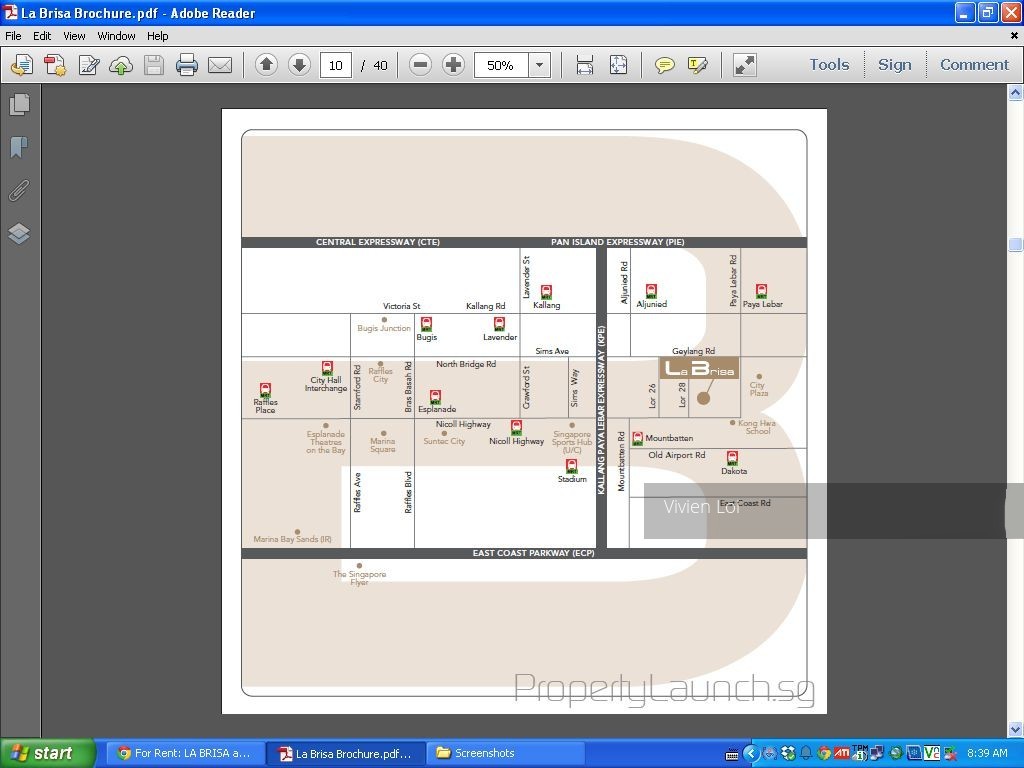The width and height of the screenshot is (1024, 768).
Task: Click the Save floppy disk icon
Action: 154,65
